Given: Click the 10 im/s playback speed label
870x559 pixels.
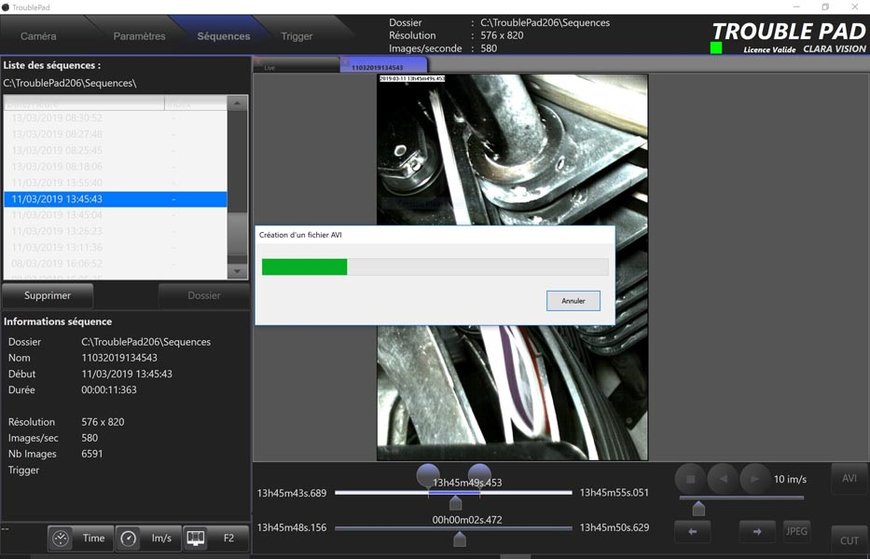Looking at the screenshot, I should pos(790,479).
